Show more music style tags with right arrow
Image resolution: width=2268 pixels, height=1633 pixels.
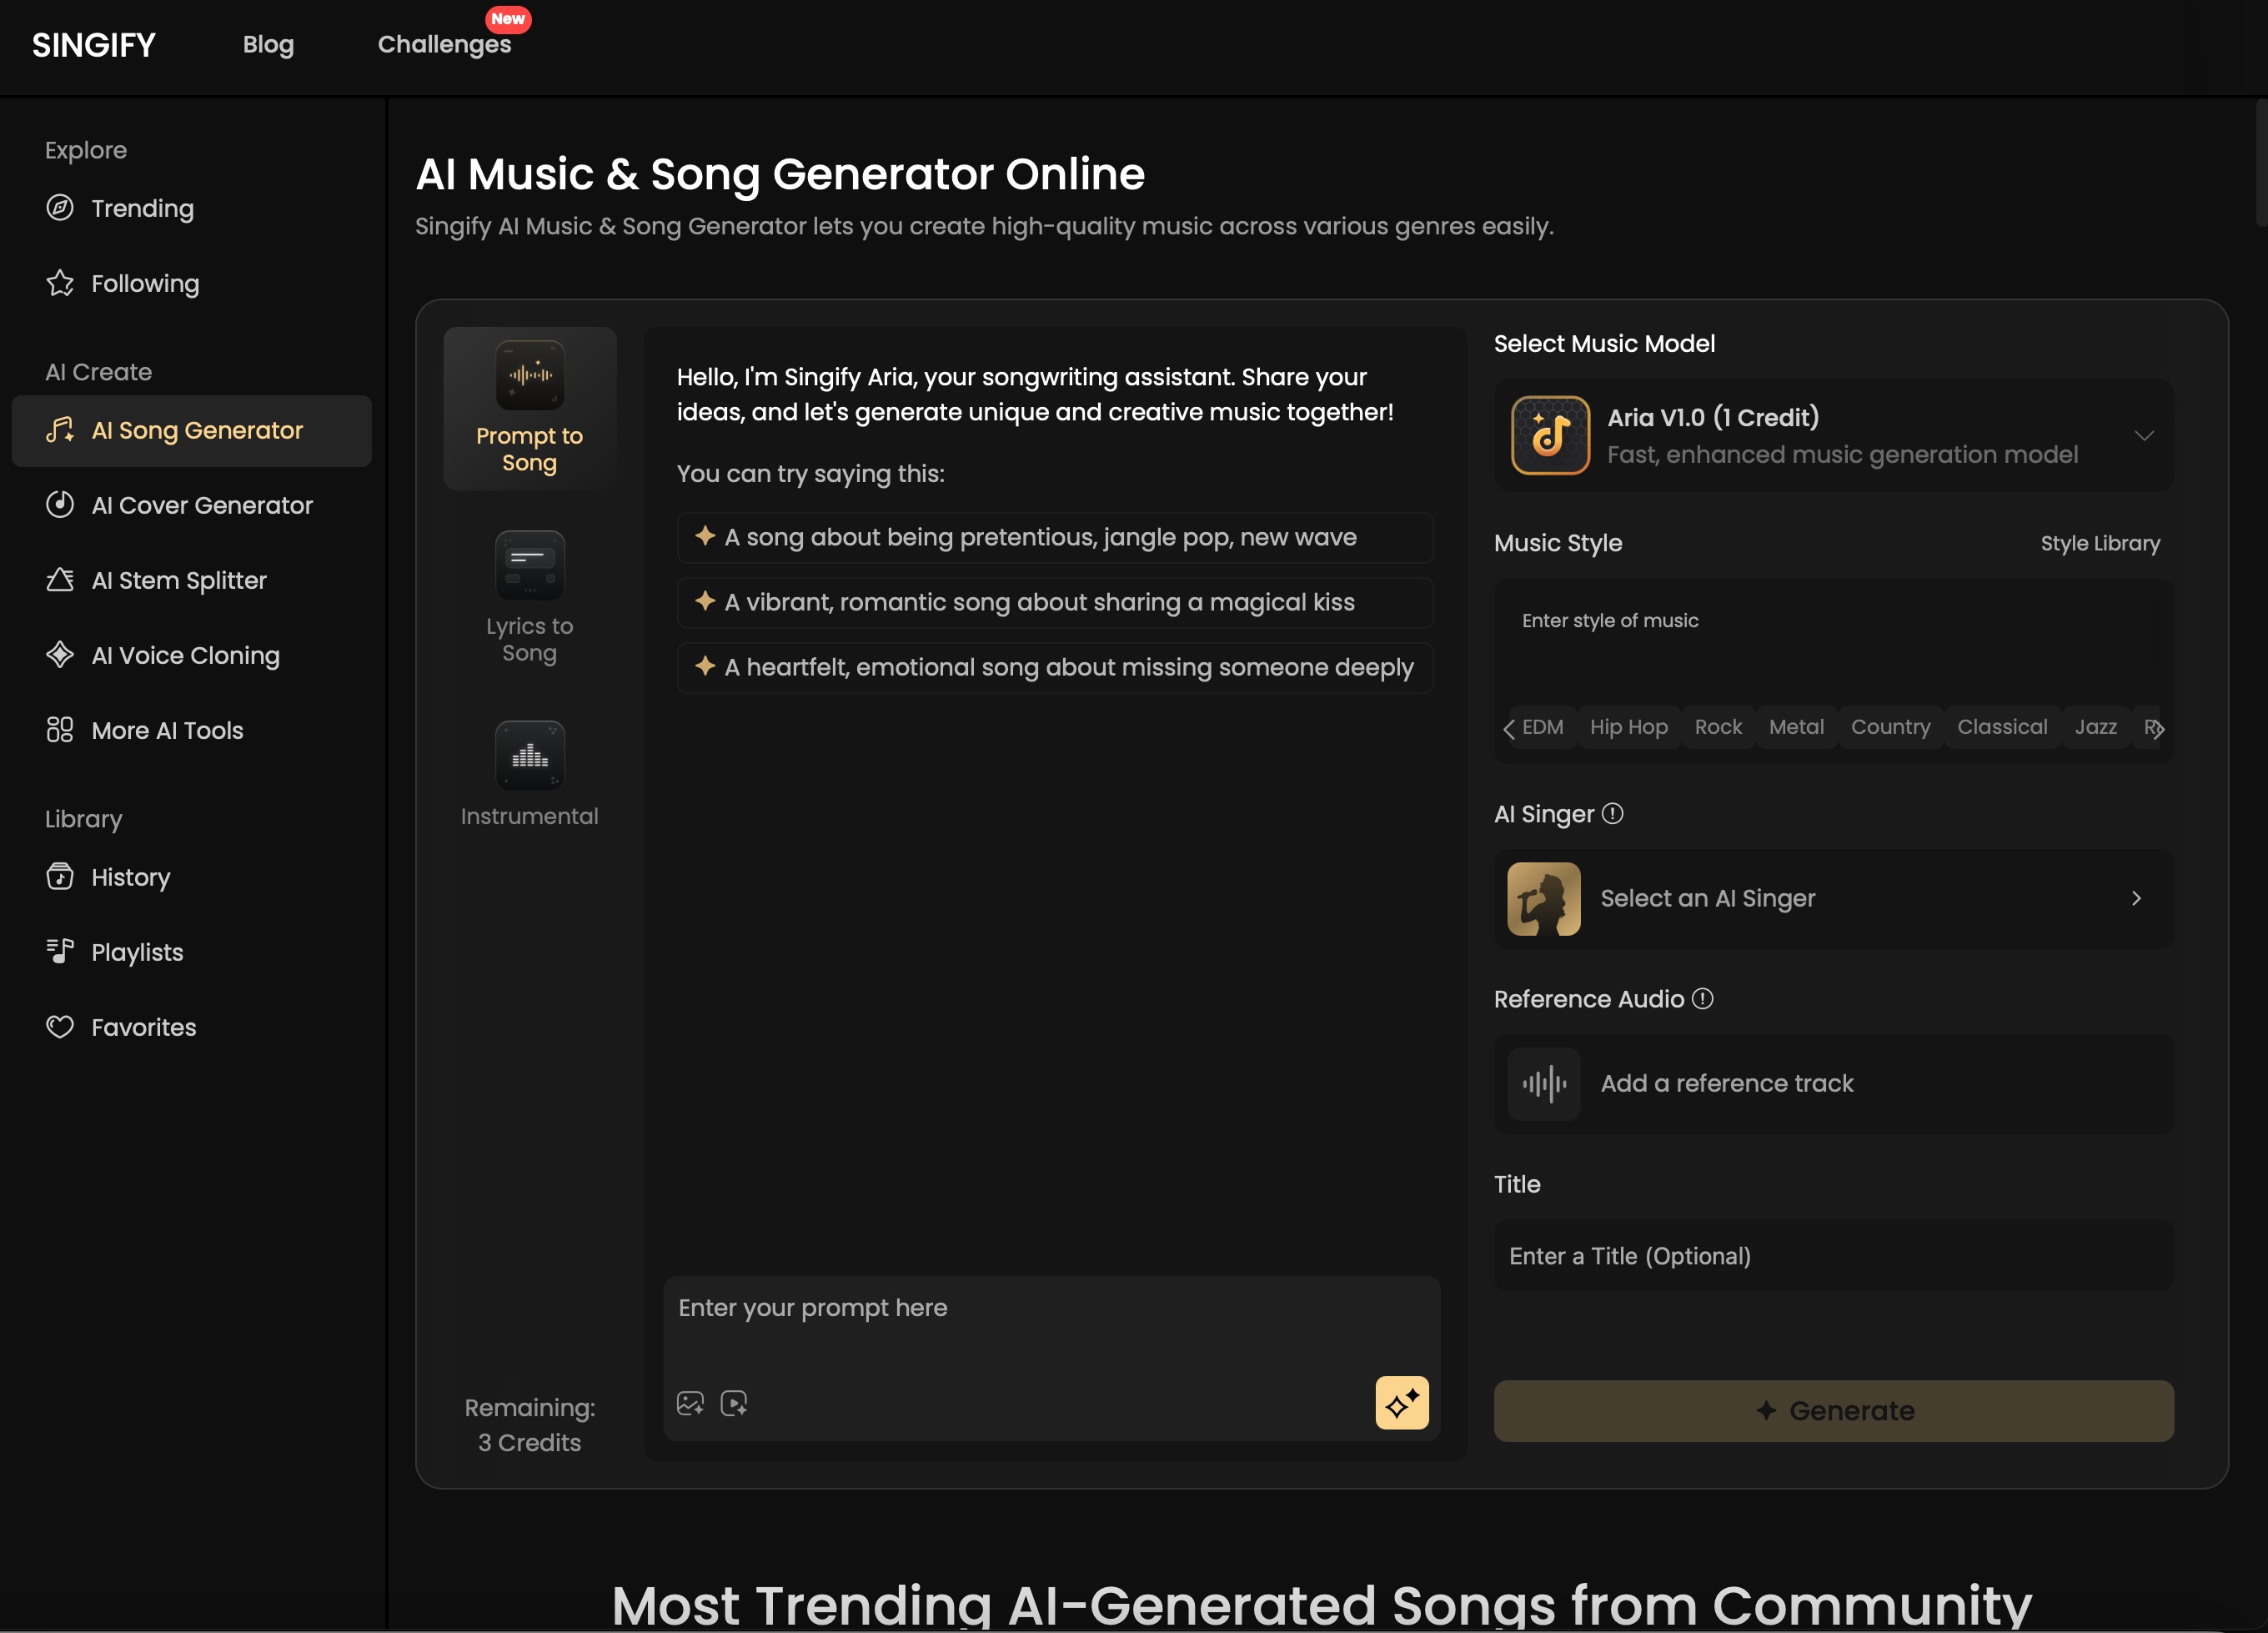[2158, 729]
